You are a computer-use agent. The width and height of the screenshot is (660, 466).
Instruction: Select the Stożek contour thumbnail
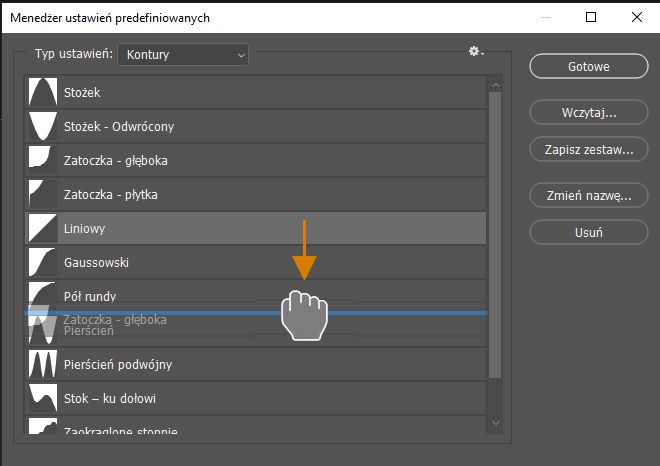[x=43, y=92]
